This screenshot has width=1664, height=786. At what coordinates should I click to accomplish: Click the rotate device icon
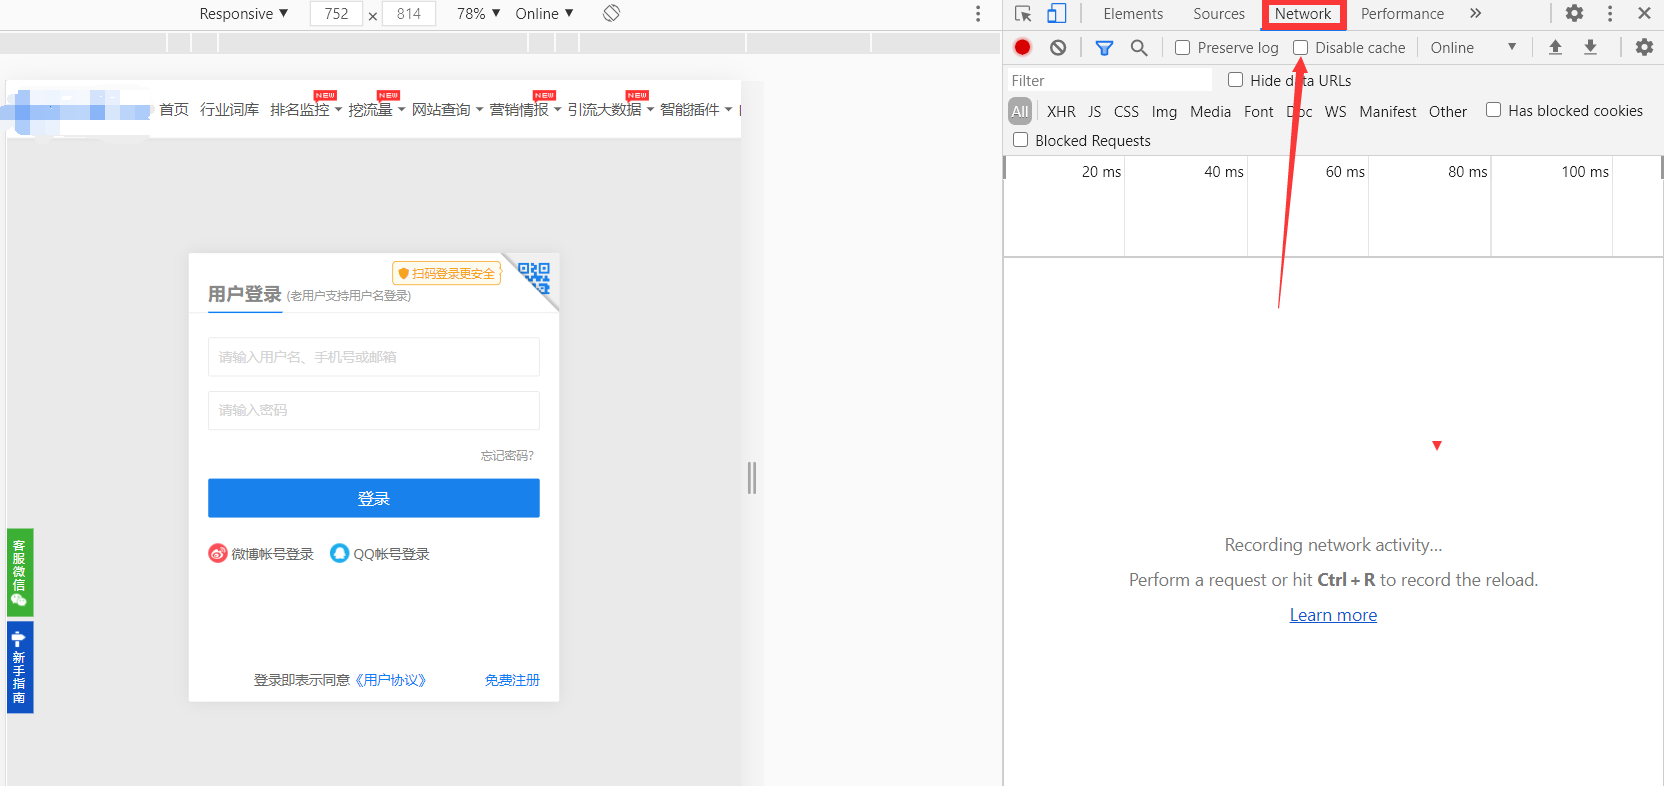coord(611,13)
